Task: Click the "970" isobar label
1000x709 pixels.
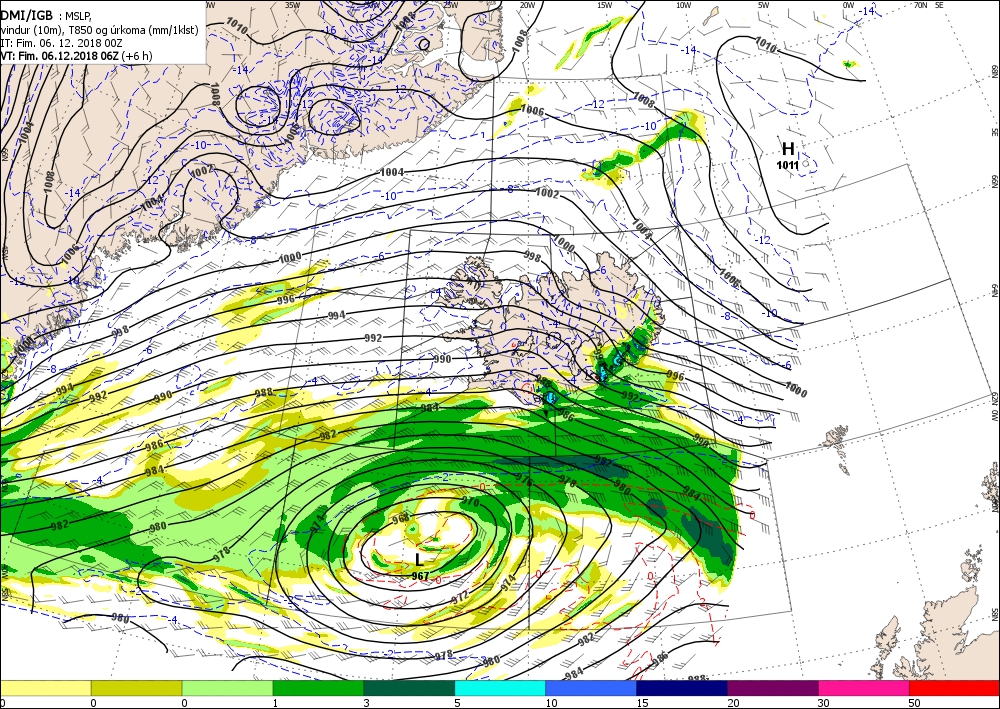Action: coord(470,502)
